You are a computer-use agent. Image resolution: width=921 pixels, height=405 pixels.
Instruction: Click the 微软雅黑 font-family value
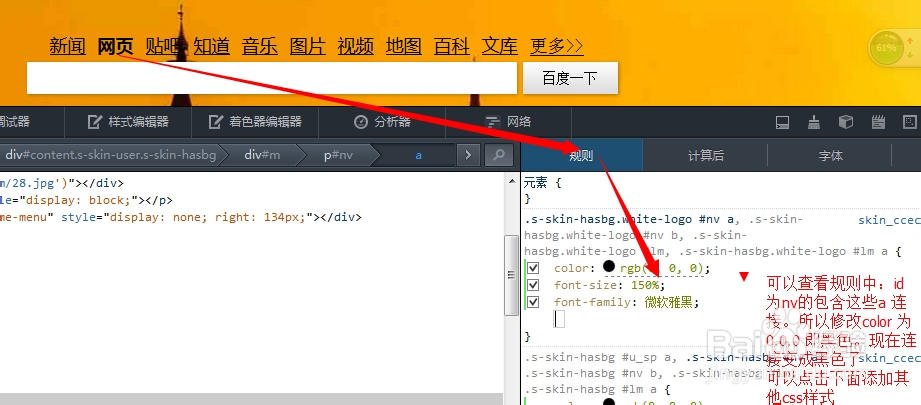(x=669, y=303)
